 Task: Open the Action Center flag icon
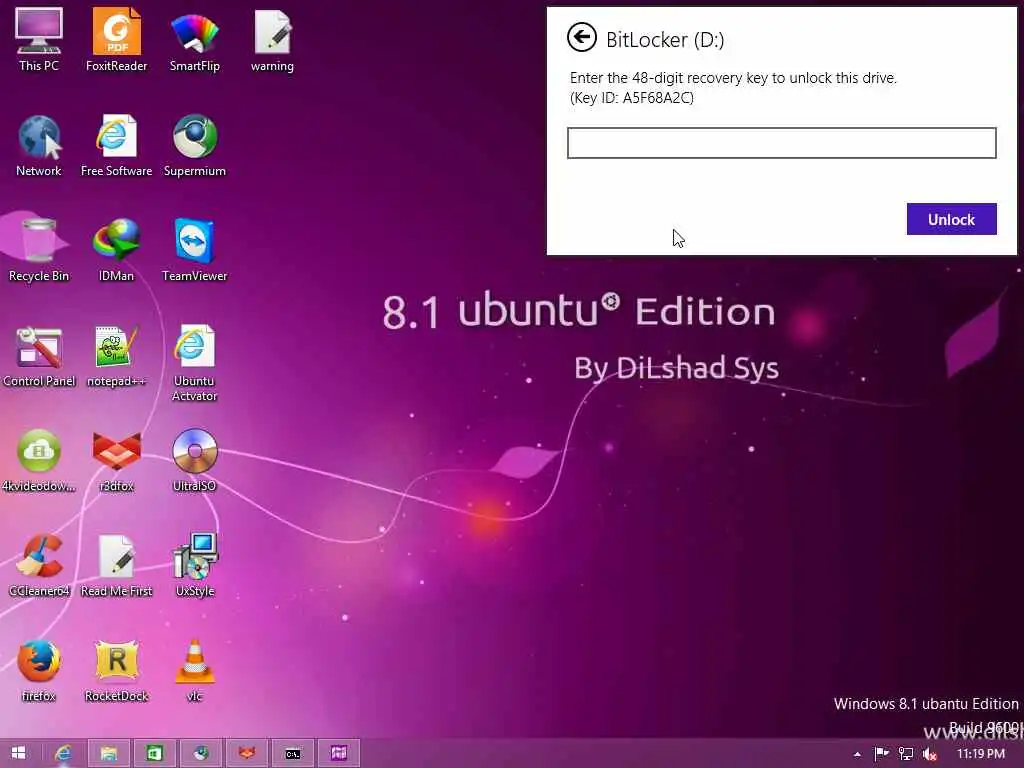[881, 754]
